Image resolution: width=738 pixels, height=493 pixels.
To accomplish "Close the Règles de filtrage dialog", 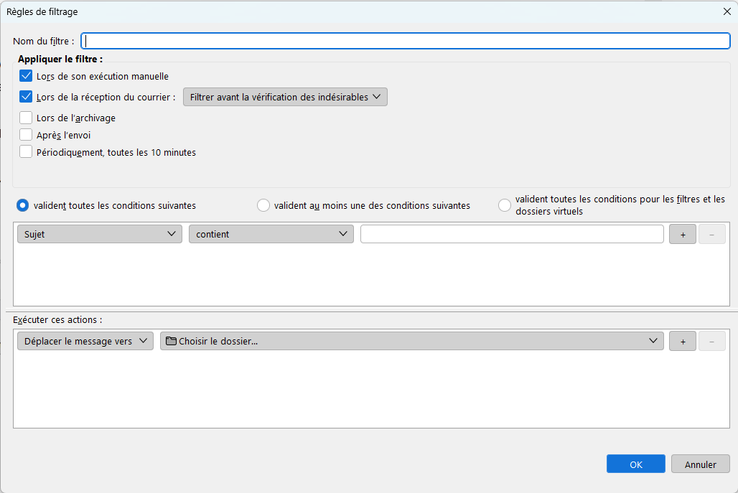I will coord(725,11).
